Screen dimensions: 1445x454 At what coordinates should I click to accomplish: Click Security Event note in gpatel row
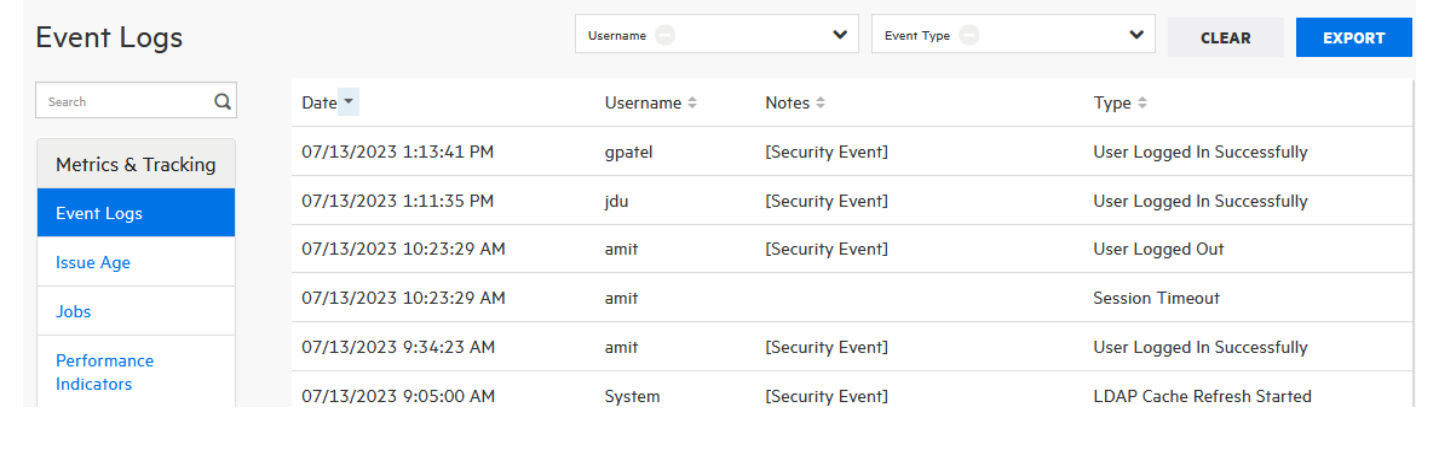click(x=826, y=152)
